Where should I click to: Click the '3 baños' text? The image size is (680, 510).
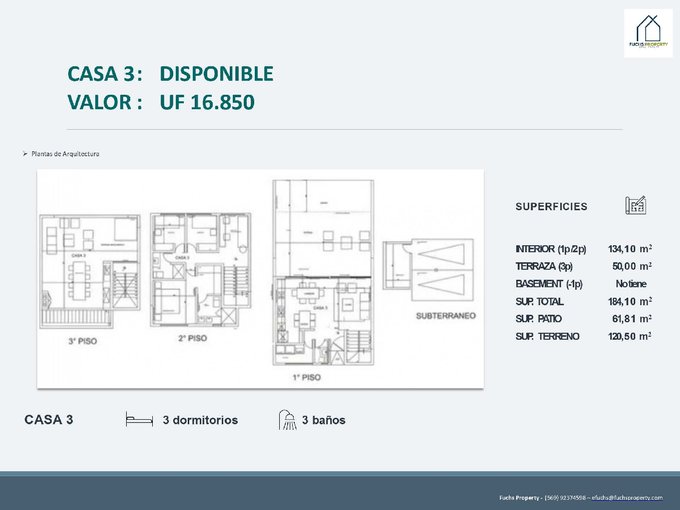click(x=324, y=420)
